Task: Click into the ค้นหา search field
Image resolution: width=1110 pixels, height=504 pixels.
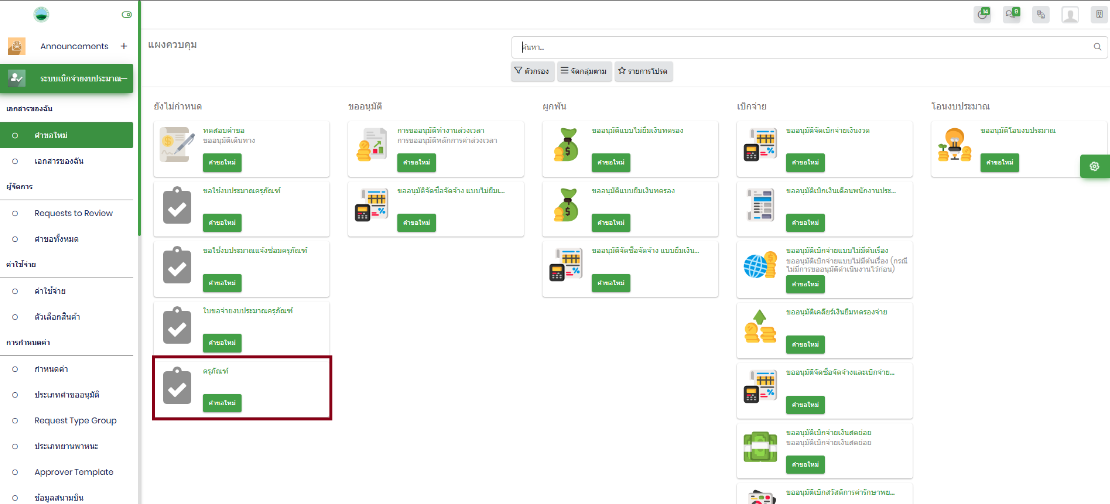Action: click(x=800, y=47)
